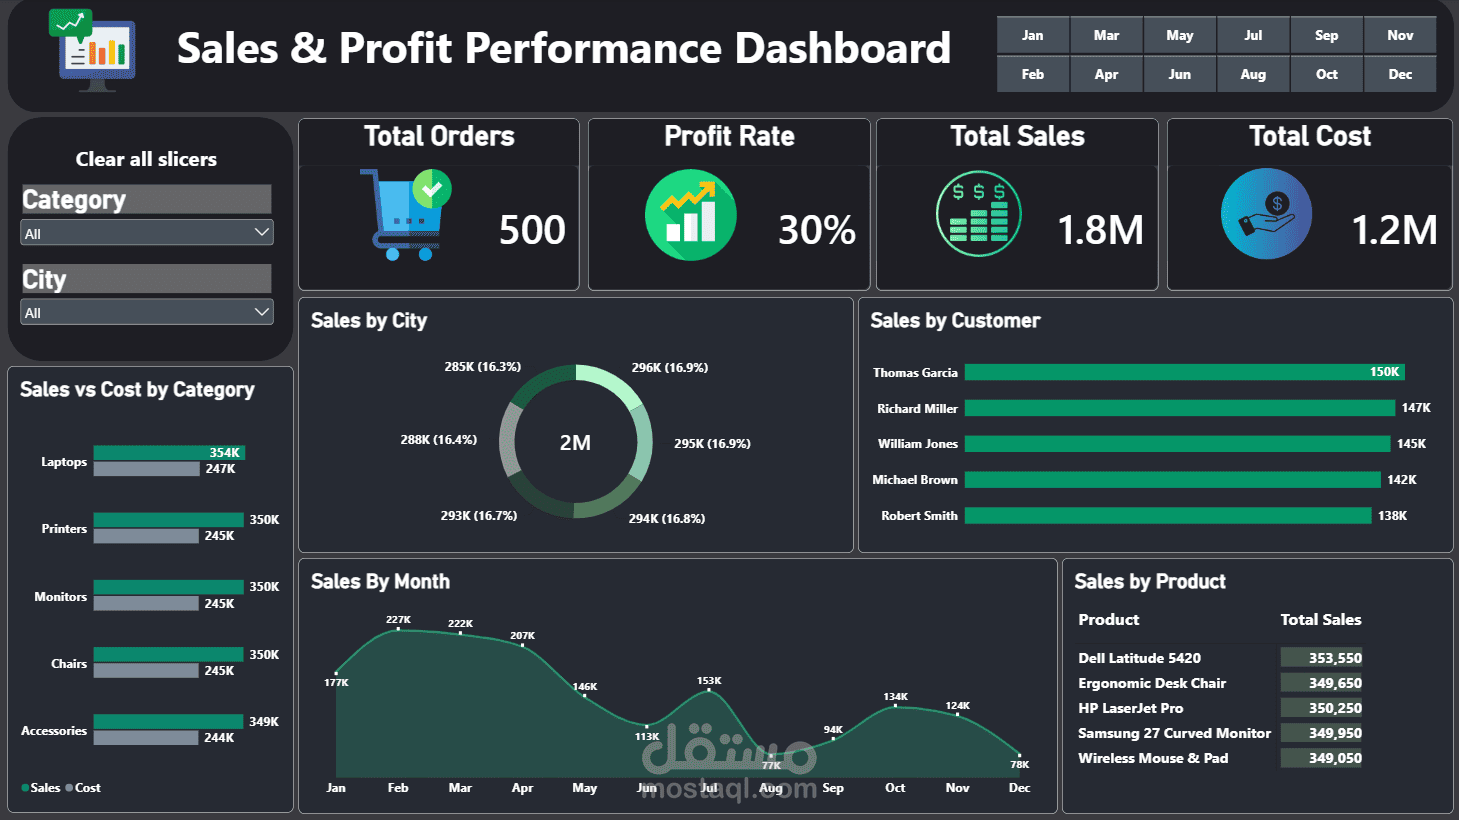
Task: Click the shopping cart Total Orders icon
Action: coord(405,214)
